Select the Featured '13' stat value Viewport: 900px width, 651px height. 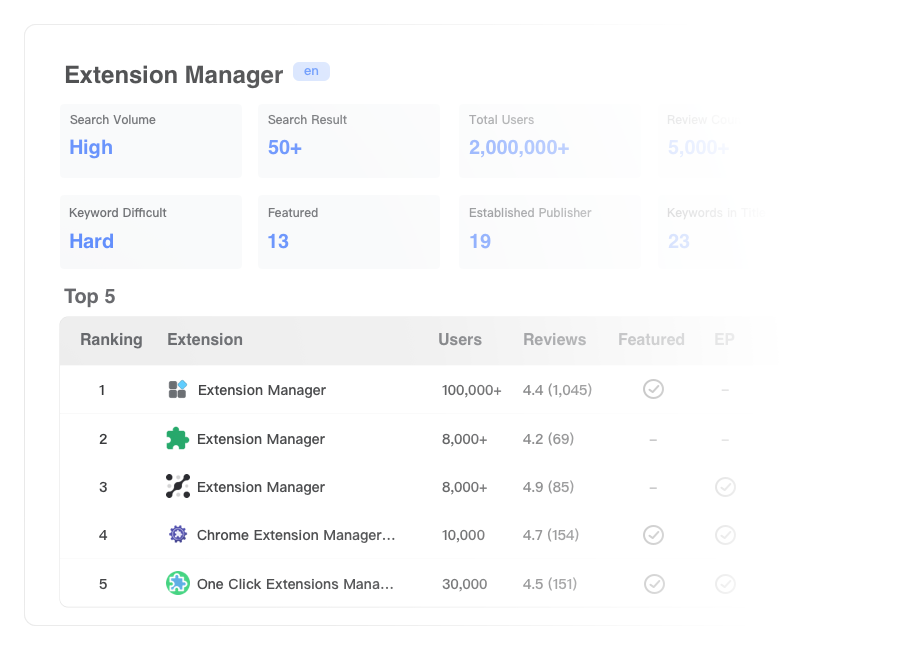(x=278, y=241)
